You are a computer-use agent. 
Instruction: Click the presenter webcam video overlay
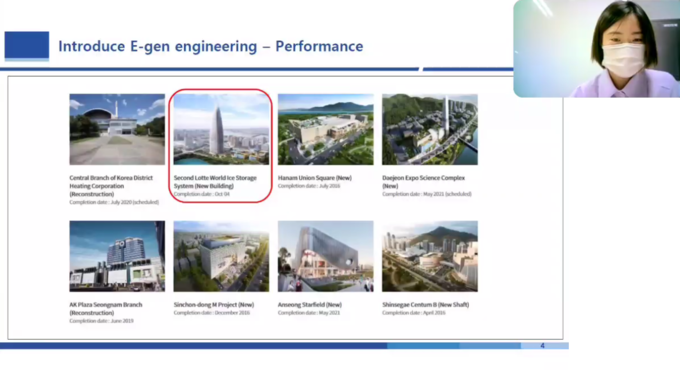597,48
